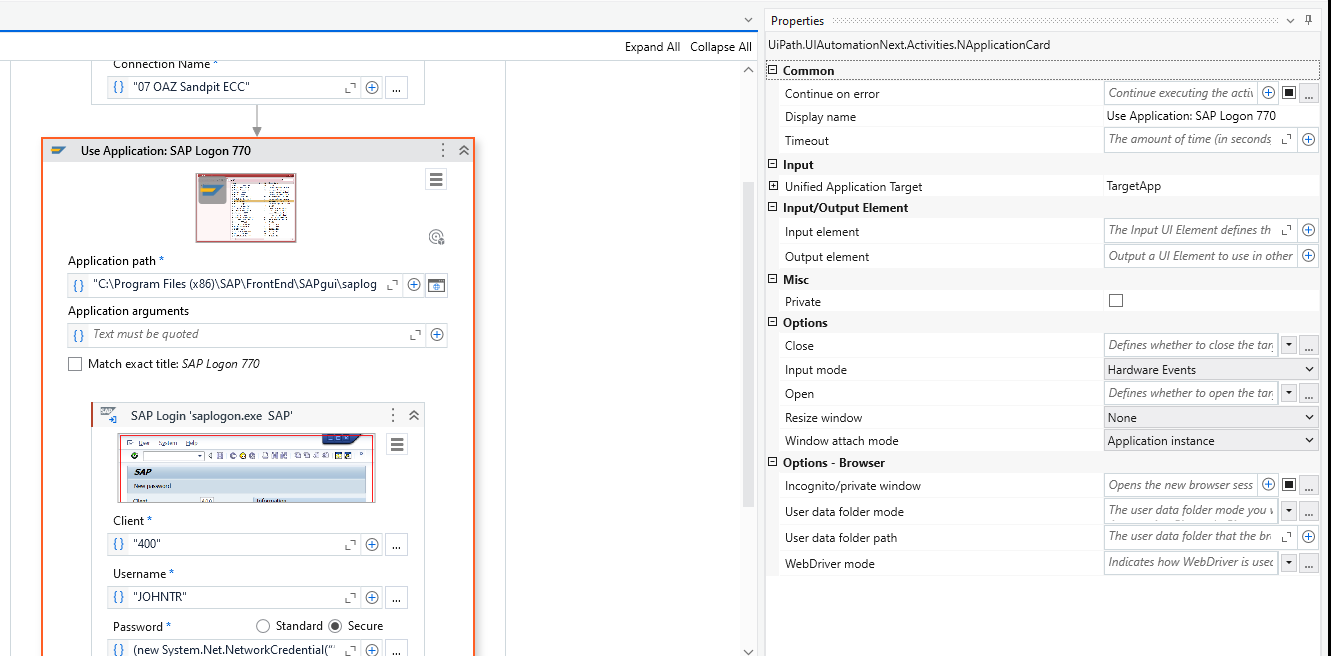Click plus icon next to Connection Name field
The width and height of the screenshot is (1331, 656).
372,87
